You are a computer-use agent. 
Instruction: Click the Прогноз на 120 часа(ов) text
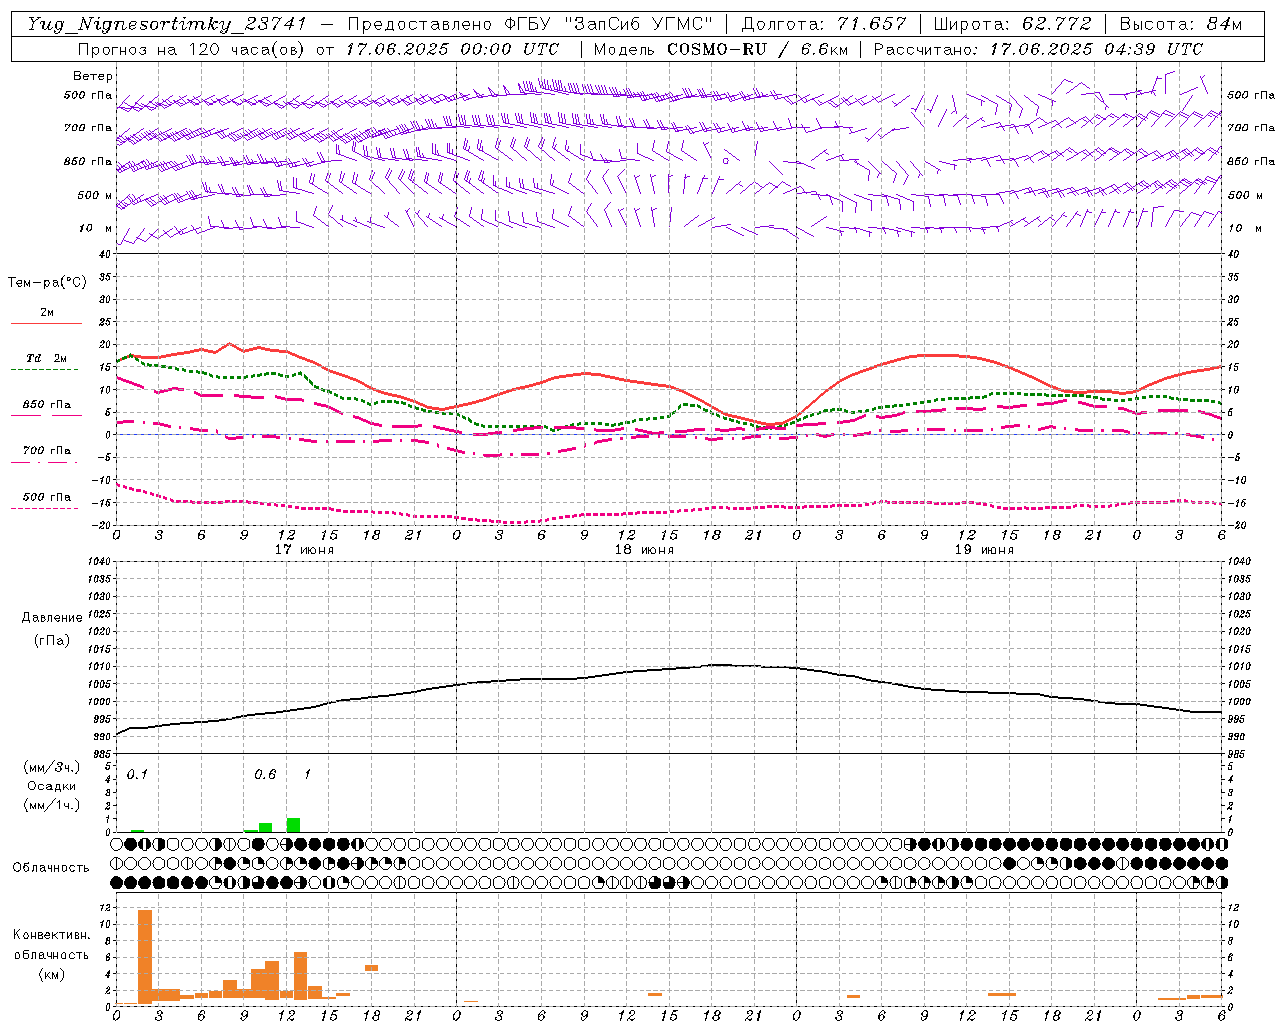click(x=192, y=49)
